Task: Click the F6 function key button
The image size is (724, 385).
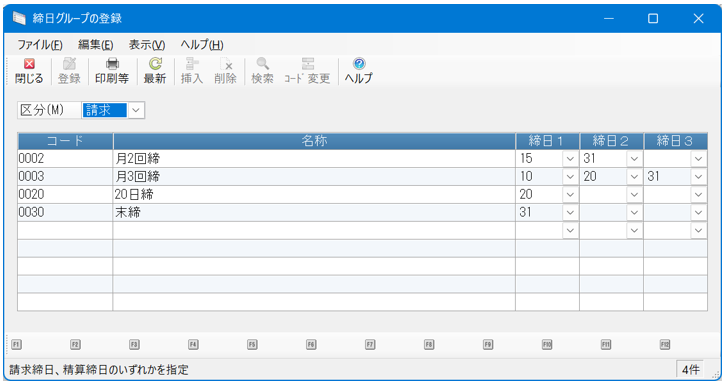Action: pyautogui.click(x=311, y=344)
